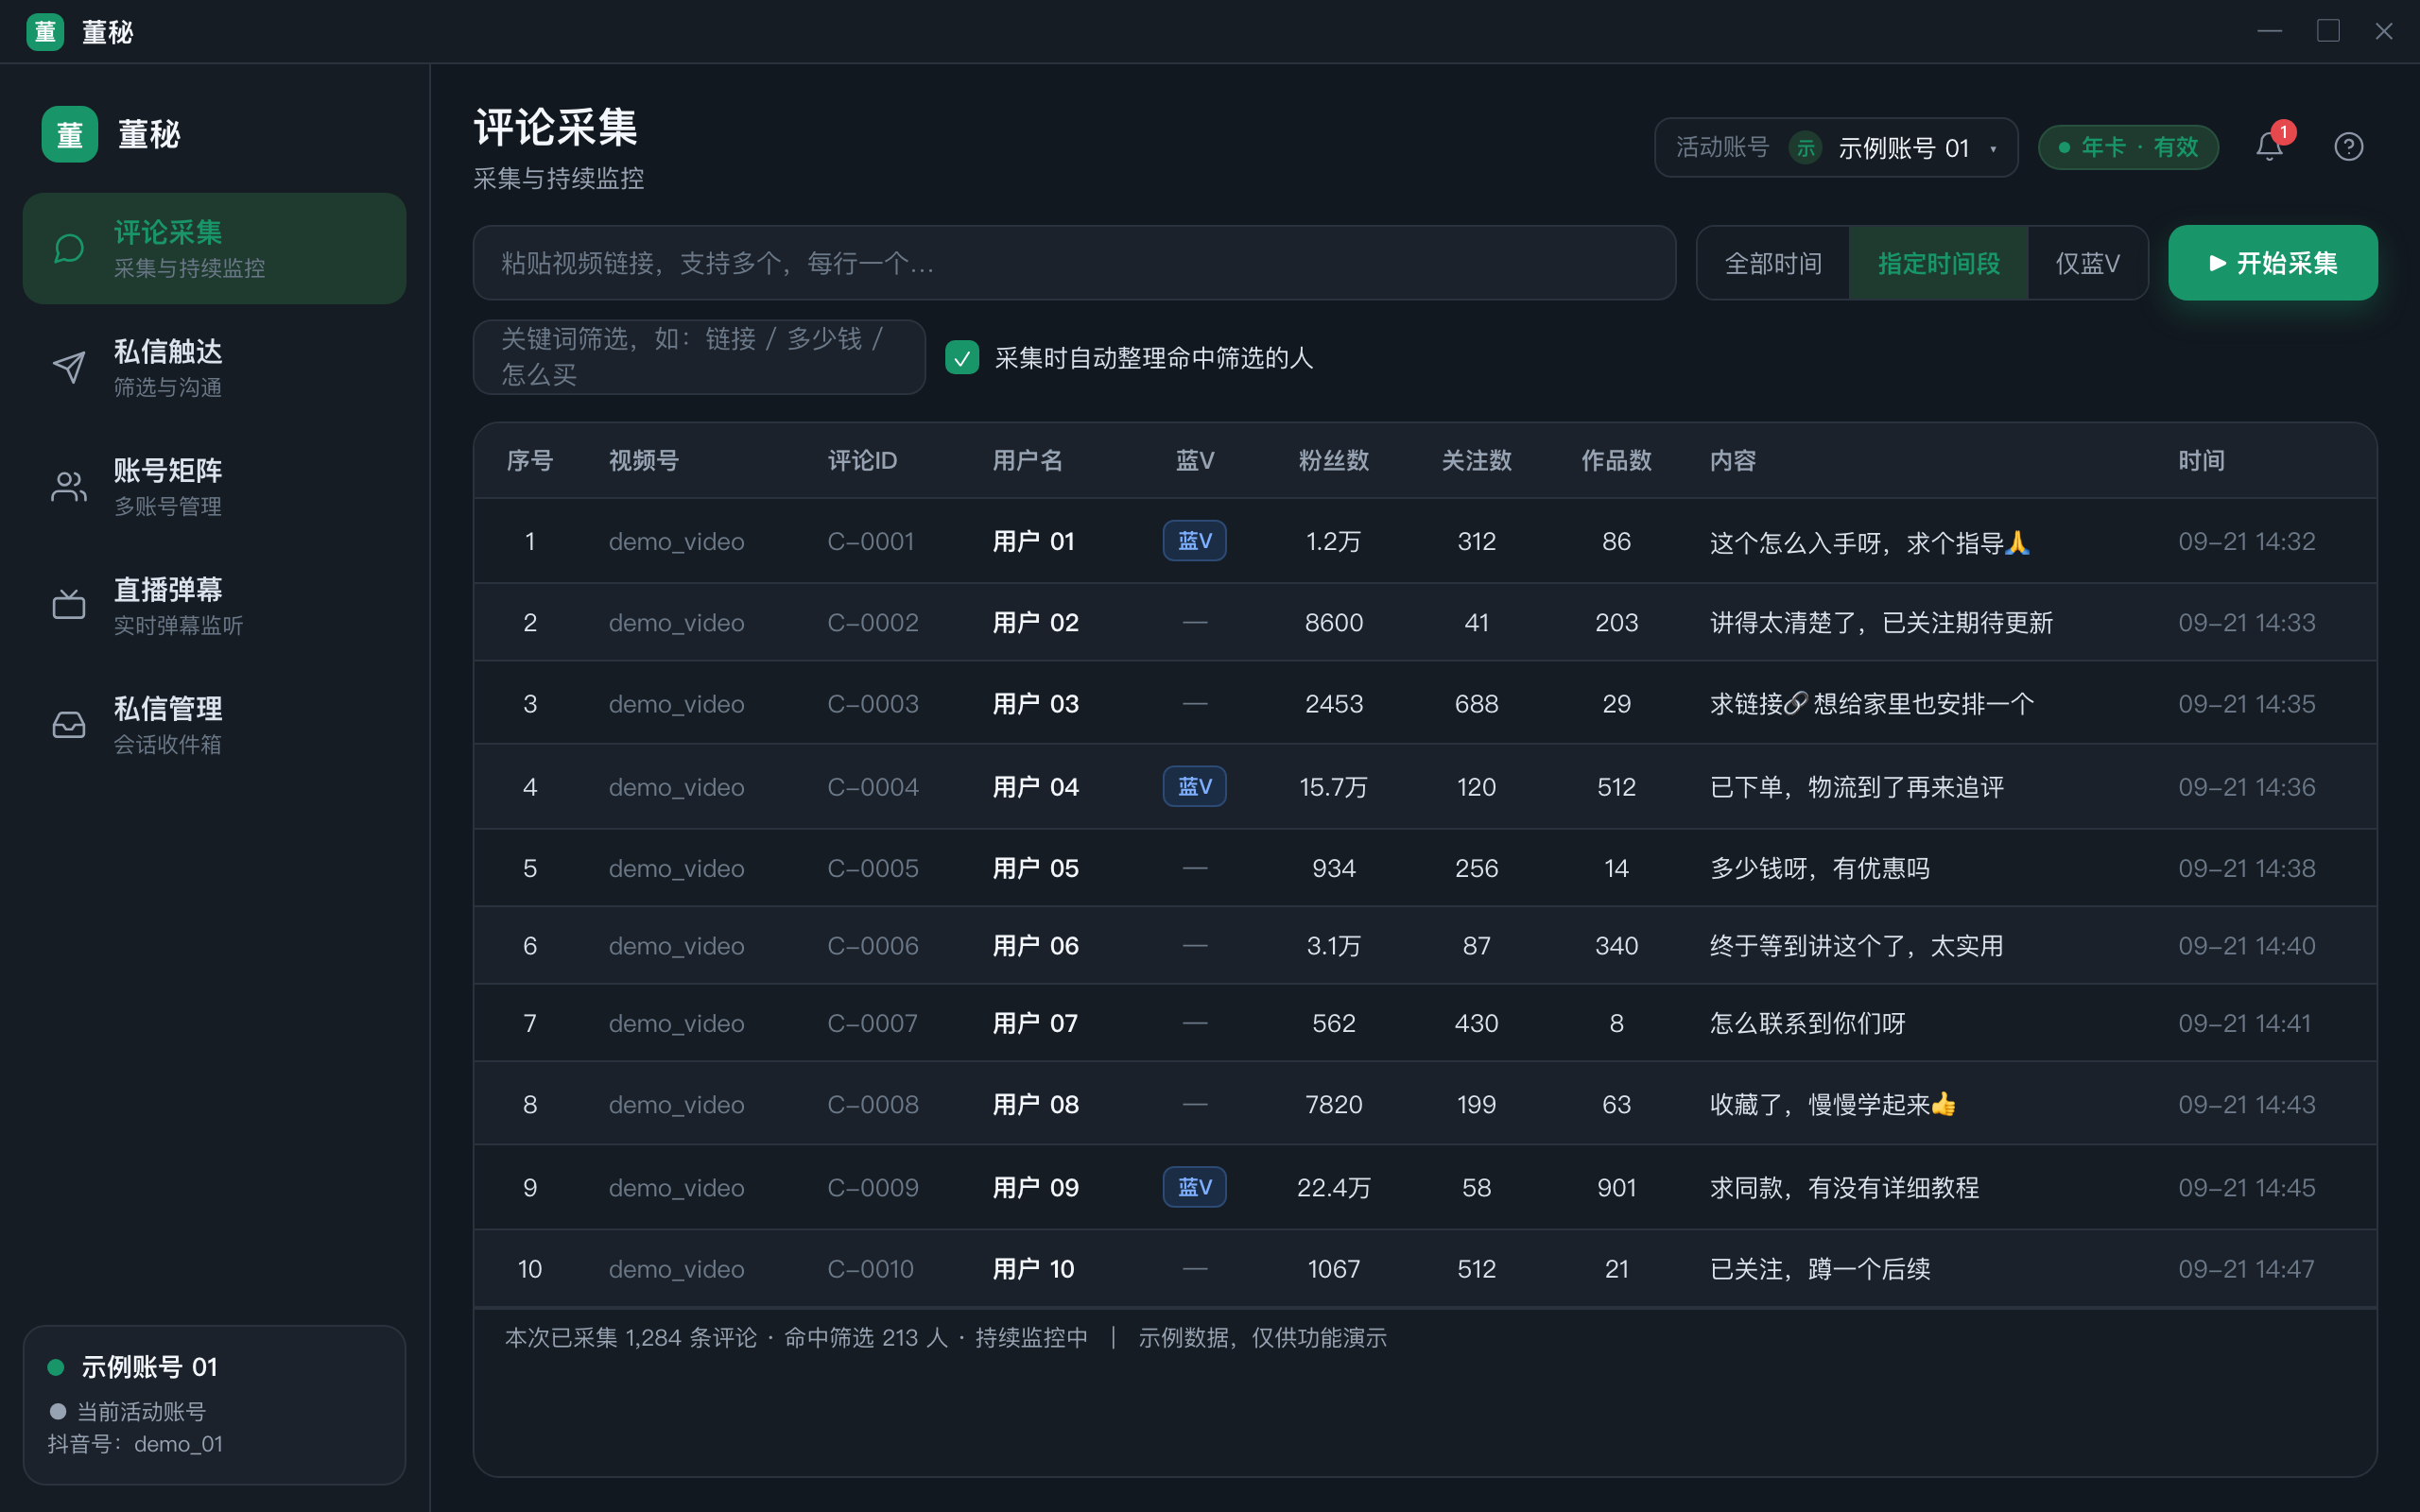Click the inbox icon for 私信管理
The height and width of the screenshot is (1512, 2420).
(x=69, y=724)
